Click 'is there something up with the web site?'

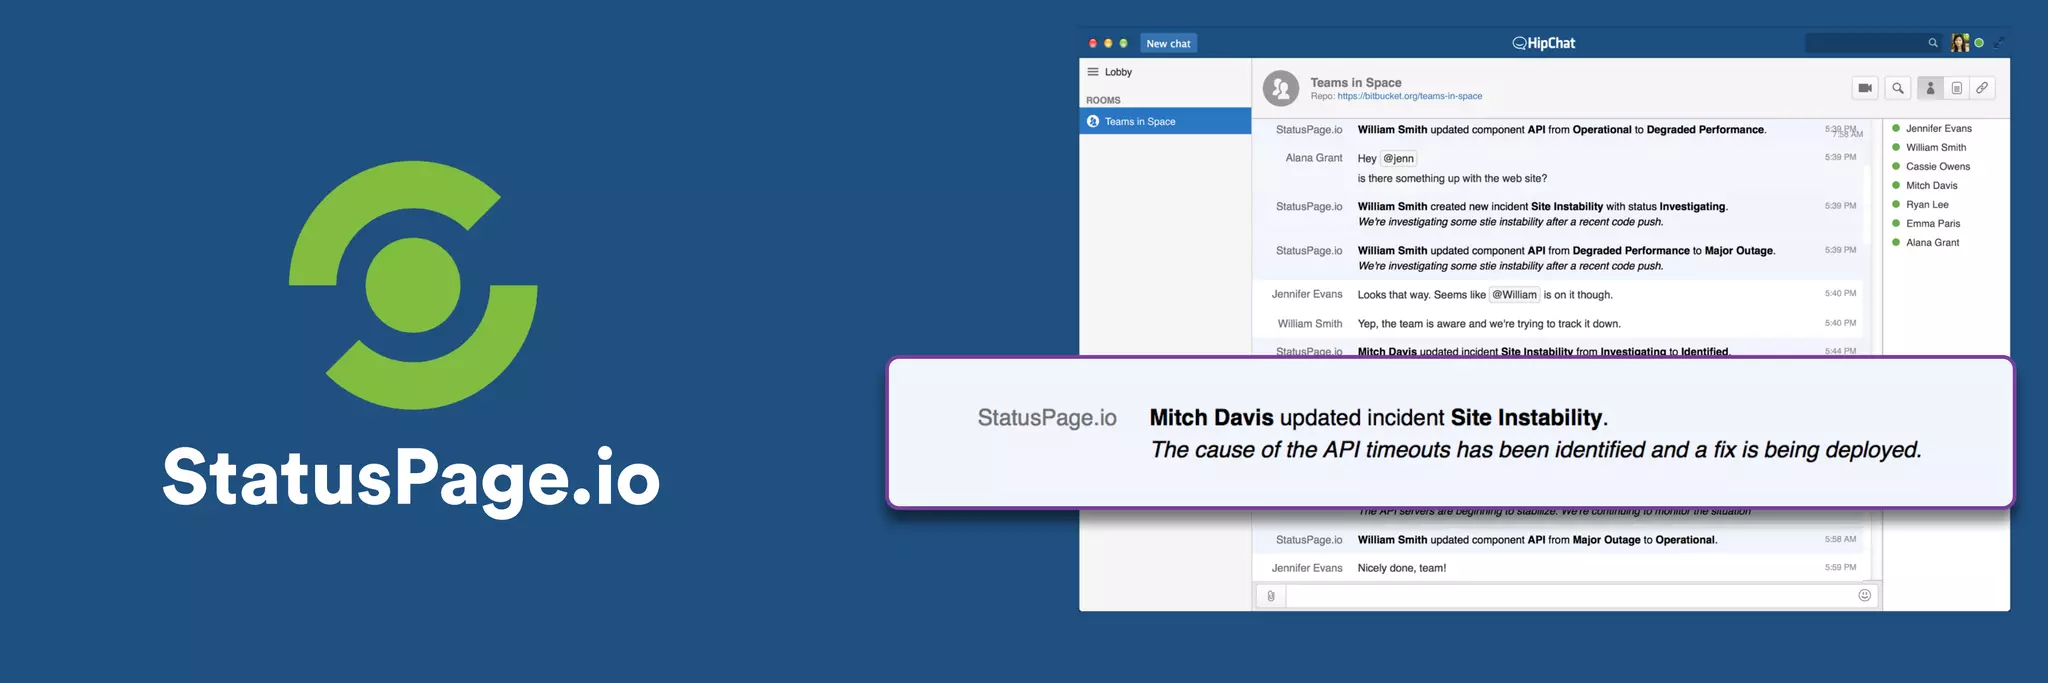1452,178
